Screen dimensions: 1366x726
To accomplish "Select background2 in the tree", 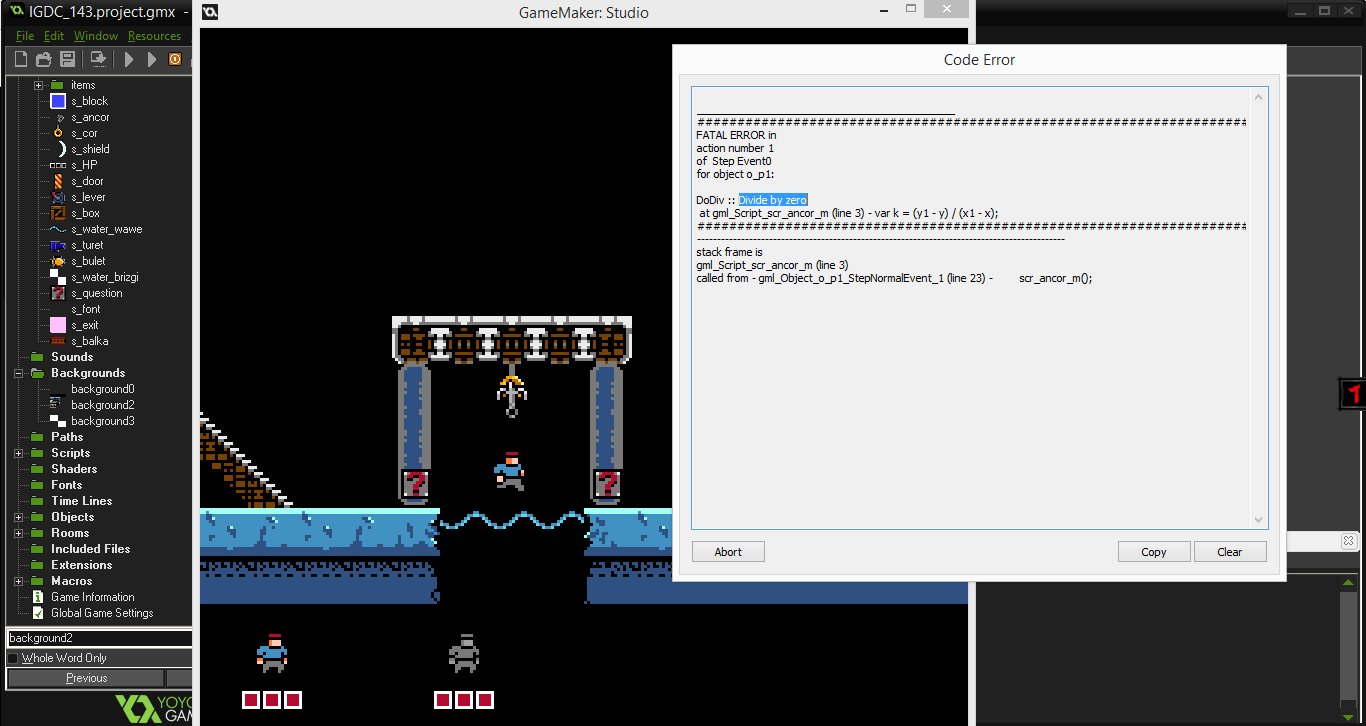I will point(102,405).
